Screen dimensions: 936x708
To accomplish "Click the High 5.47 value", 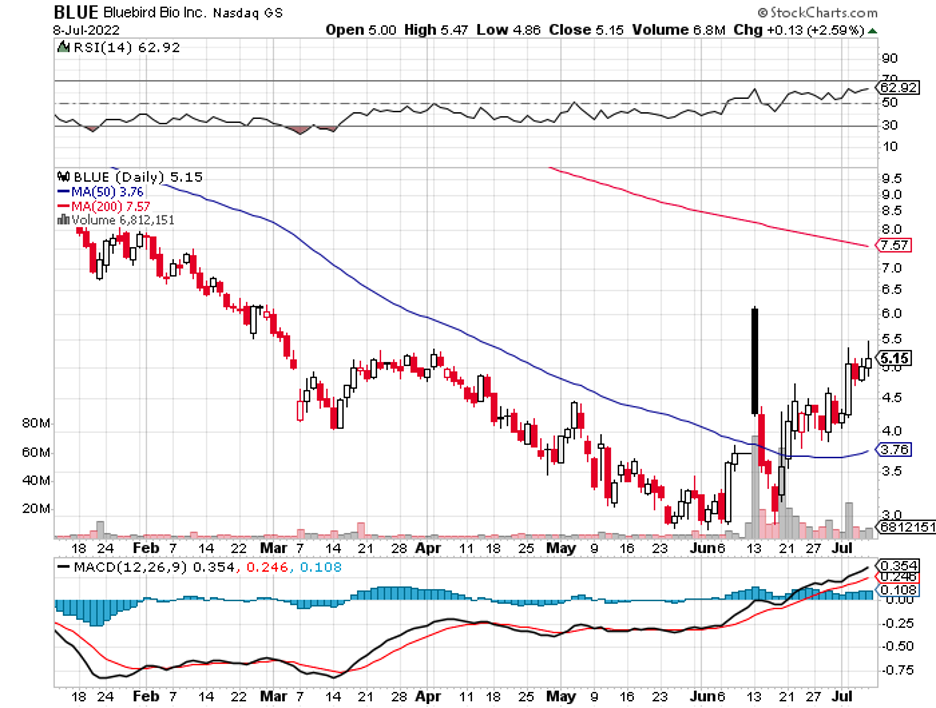I will coord(436,30).
